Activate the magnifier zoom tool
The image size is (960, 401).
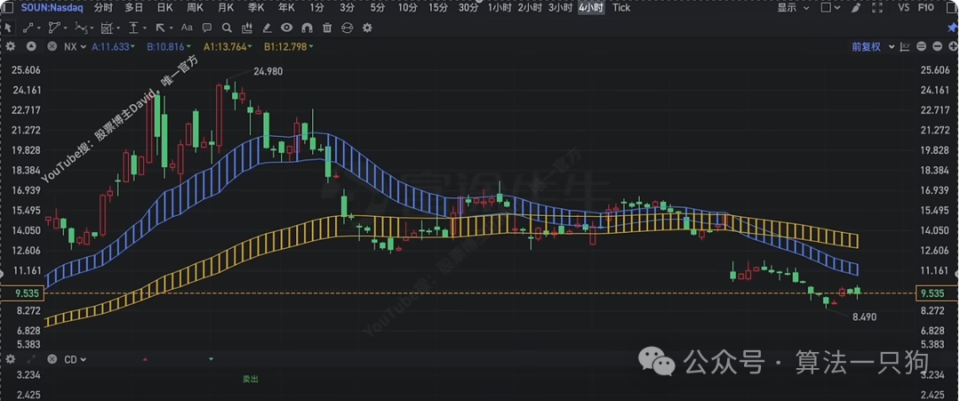pyautogui.click(x=227, y=28)
